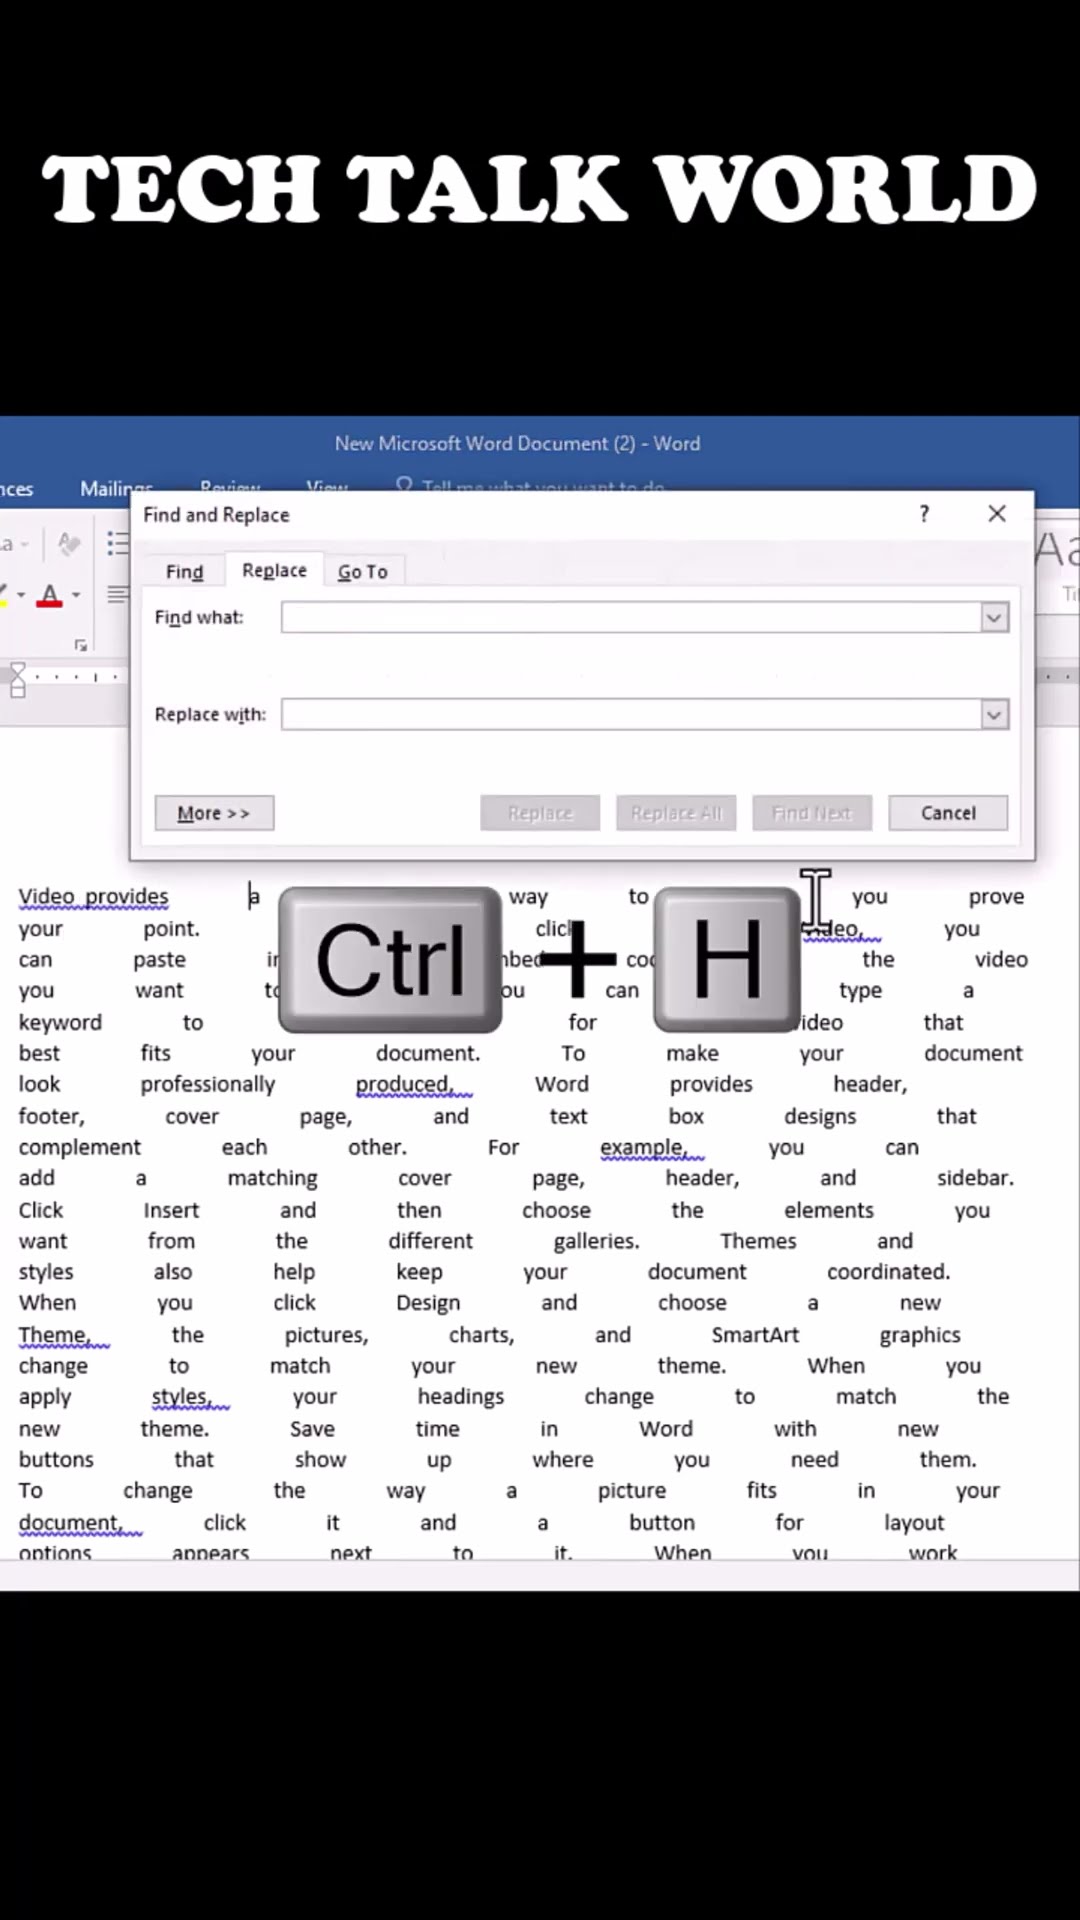Click the word "sidebar." in document
The width and height of the screenshot is (1080, 1920).
[975, 1178]
